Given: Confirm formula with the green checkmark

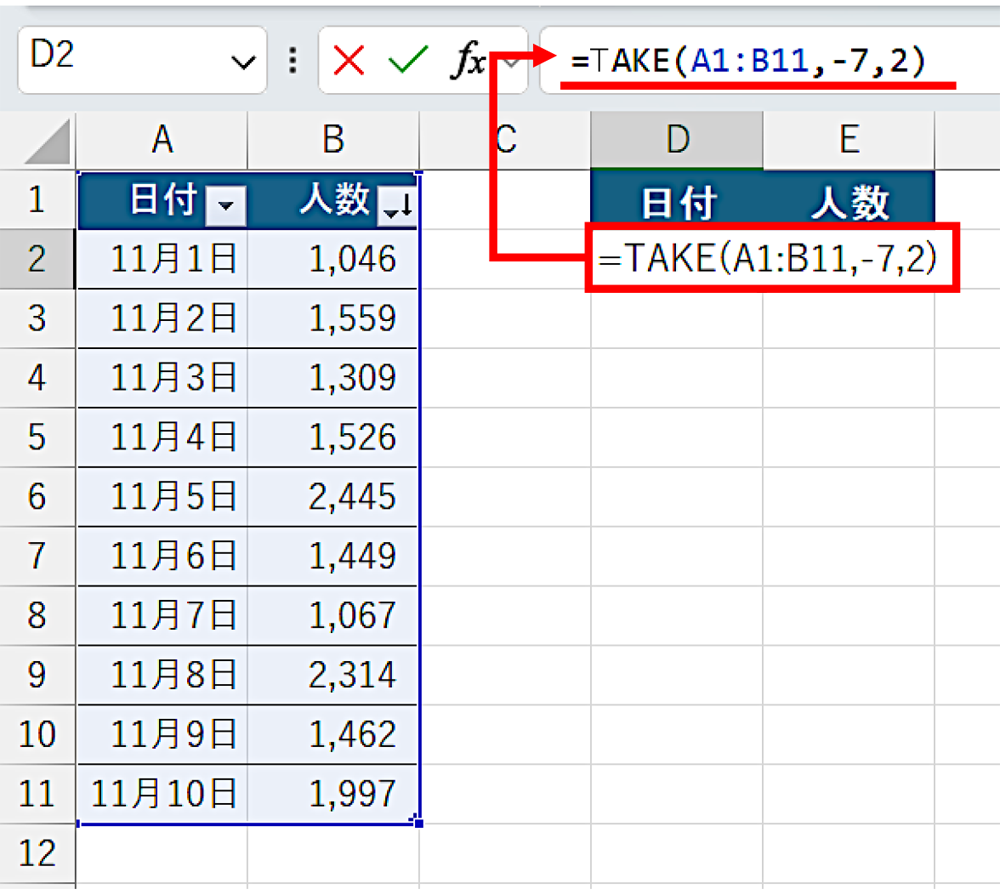Looking at the screenshot, I should coord(408,61).
